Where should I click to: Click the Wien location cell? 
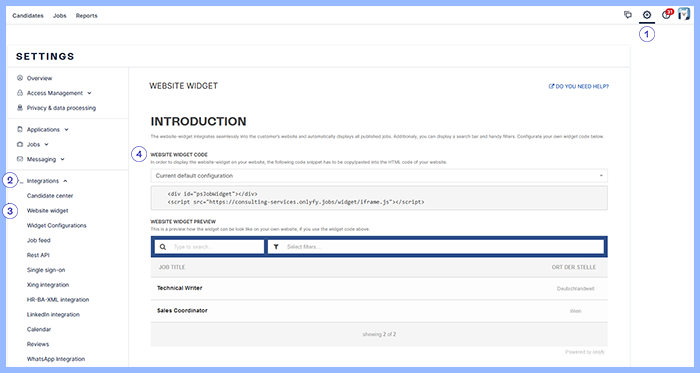point(575,311)
